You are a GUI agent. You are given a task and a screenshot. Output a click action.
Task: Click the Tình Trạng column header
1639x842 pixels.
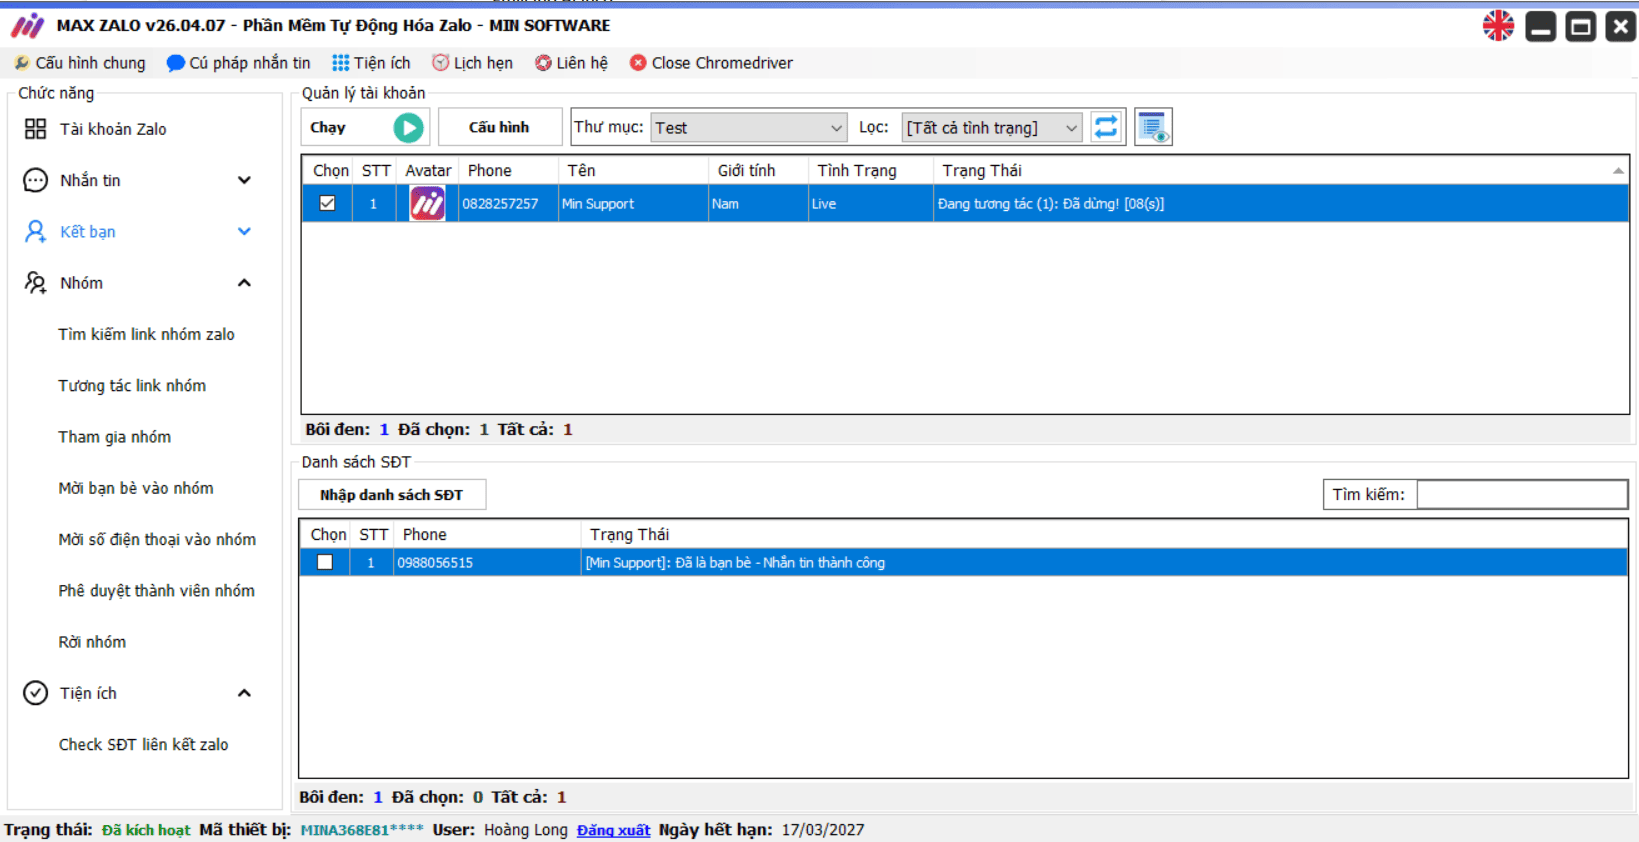tap(870, 171)
